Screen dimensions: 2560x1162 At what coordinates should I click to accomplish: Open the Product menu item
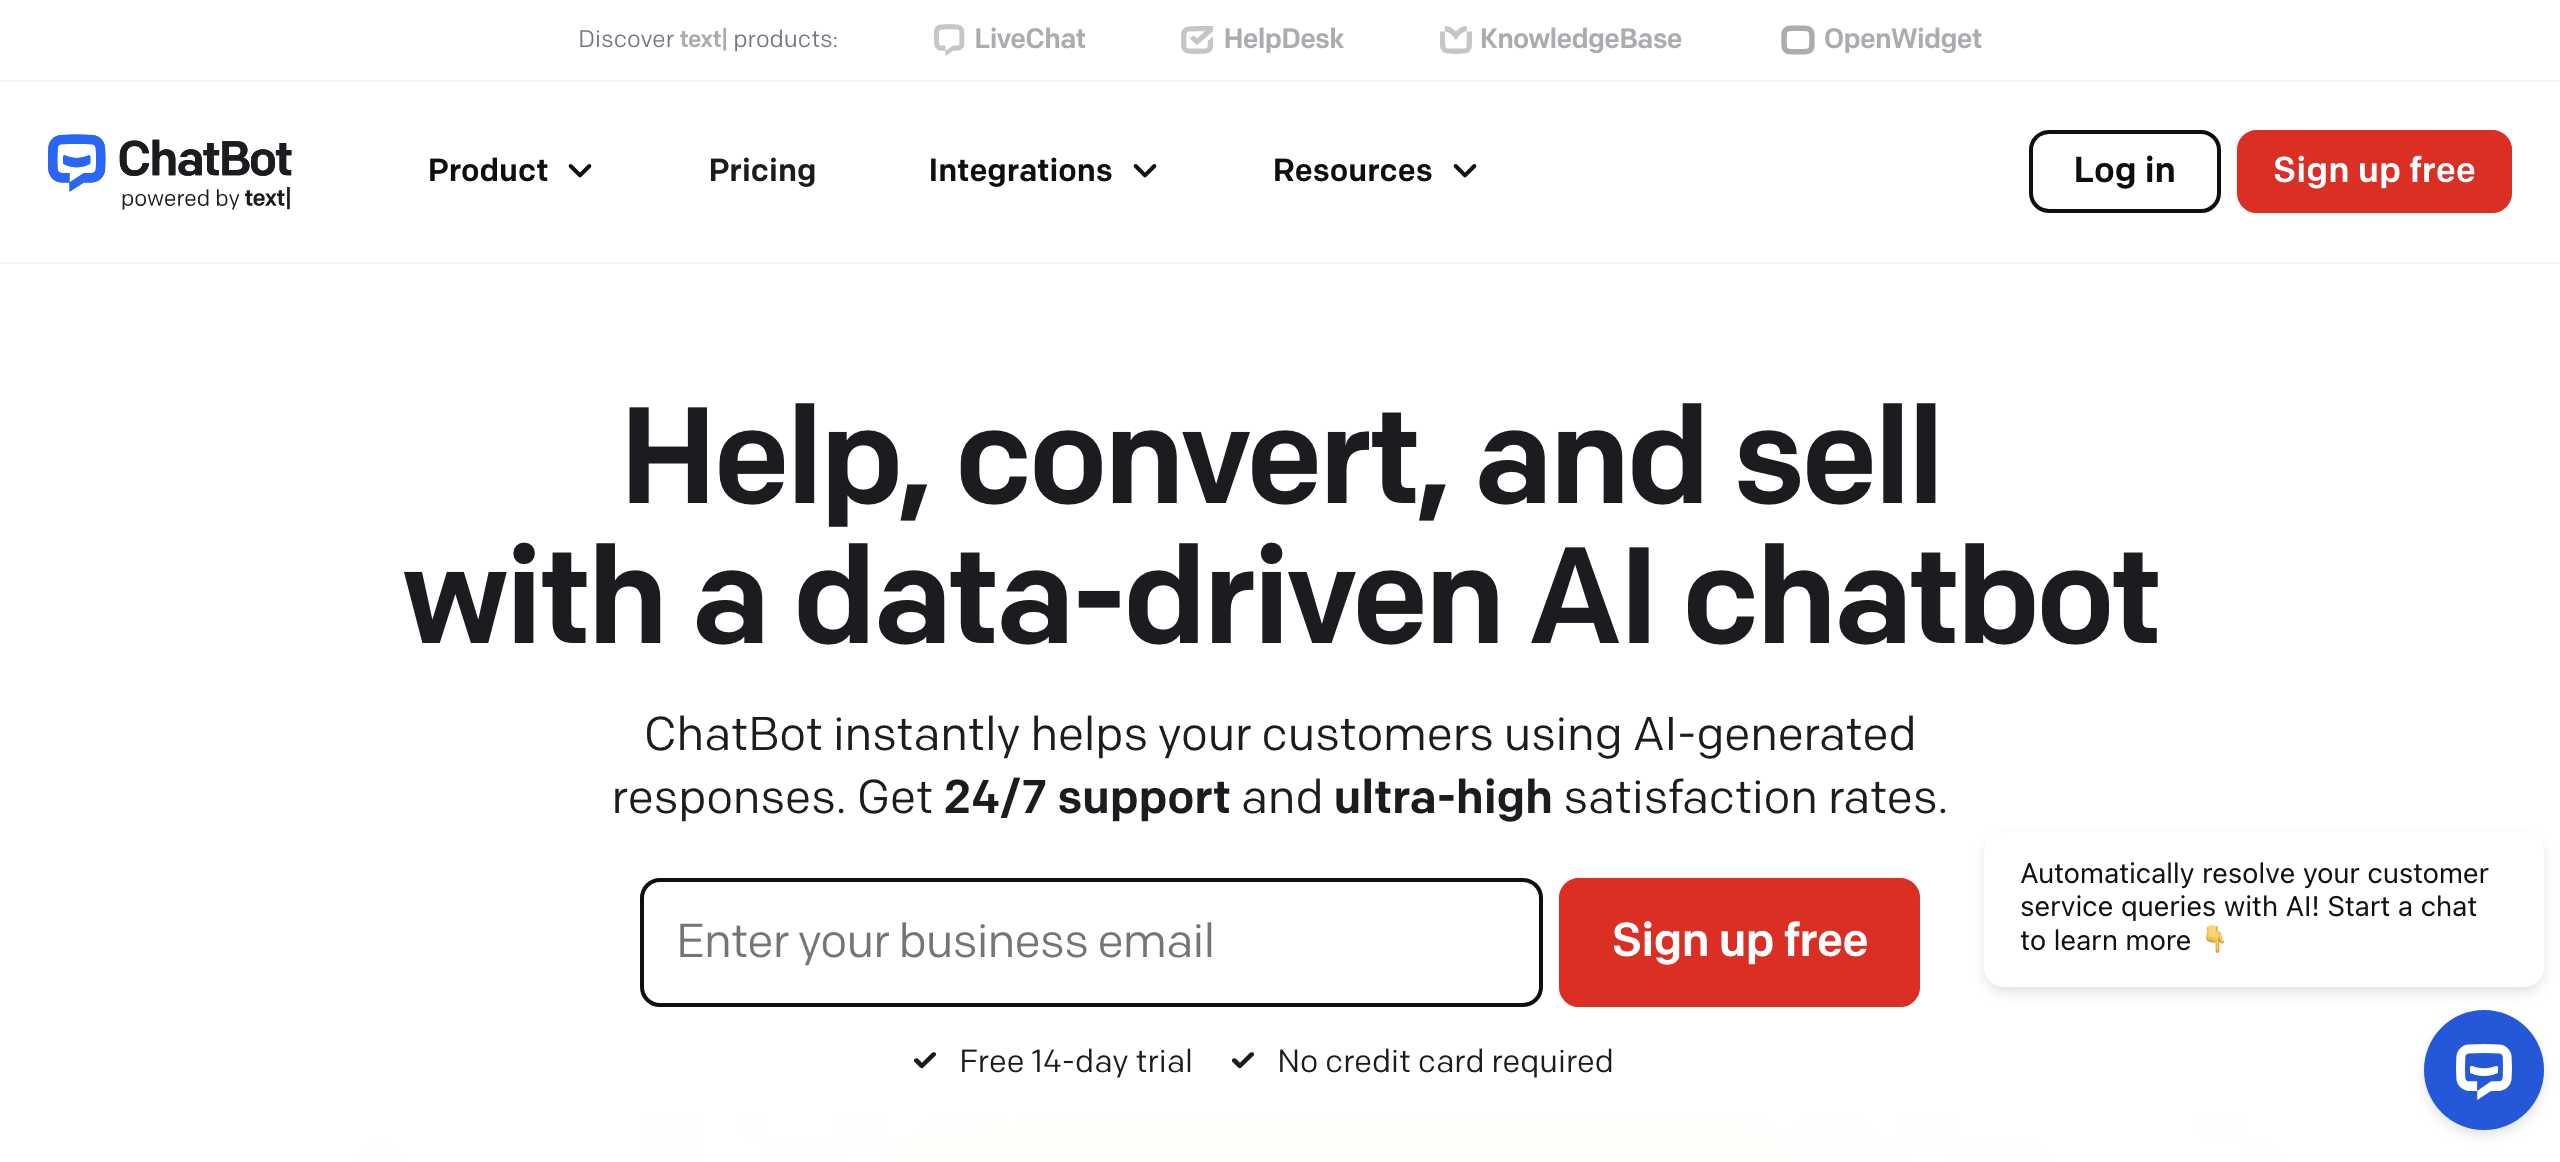pos(488,171)
